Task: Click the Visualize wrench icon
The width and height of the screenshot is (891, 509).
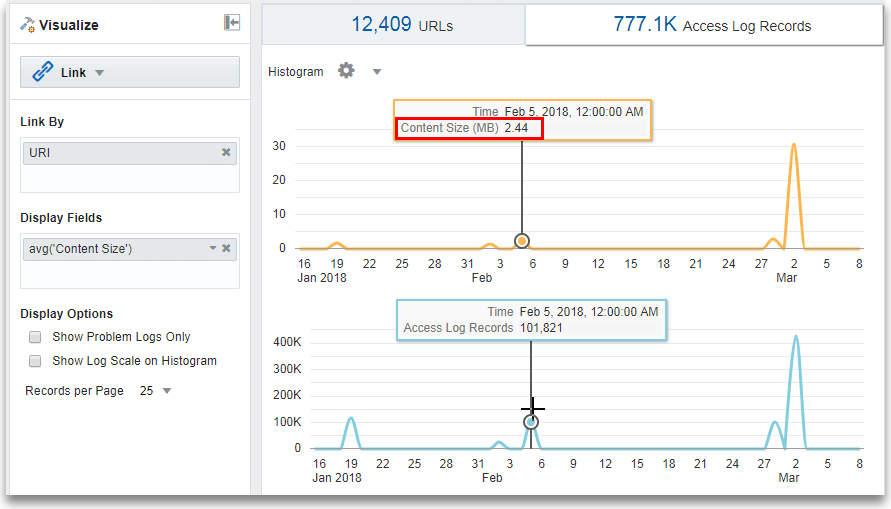Action: coord(27,24)
